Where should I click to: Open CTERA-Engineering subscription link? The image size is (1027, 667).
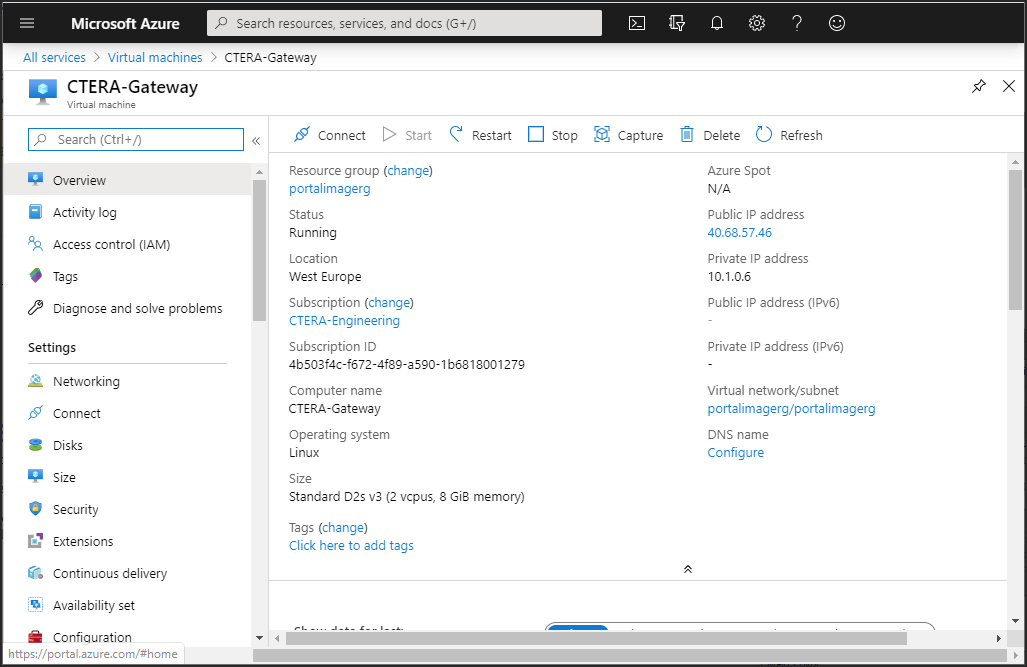(x=345, y=320)
